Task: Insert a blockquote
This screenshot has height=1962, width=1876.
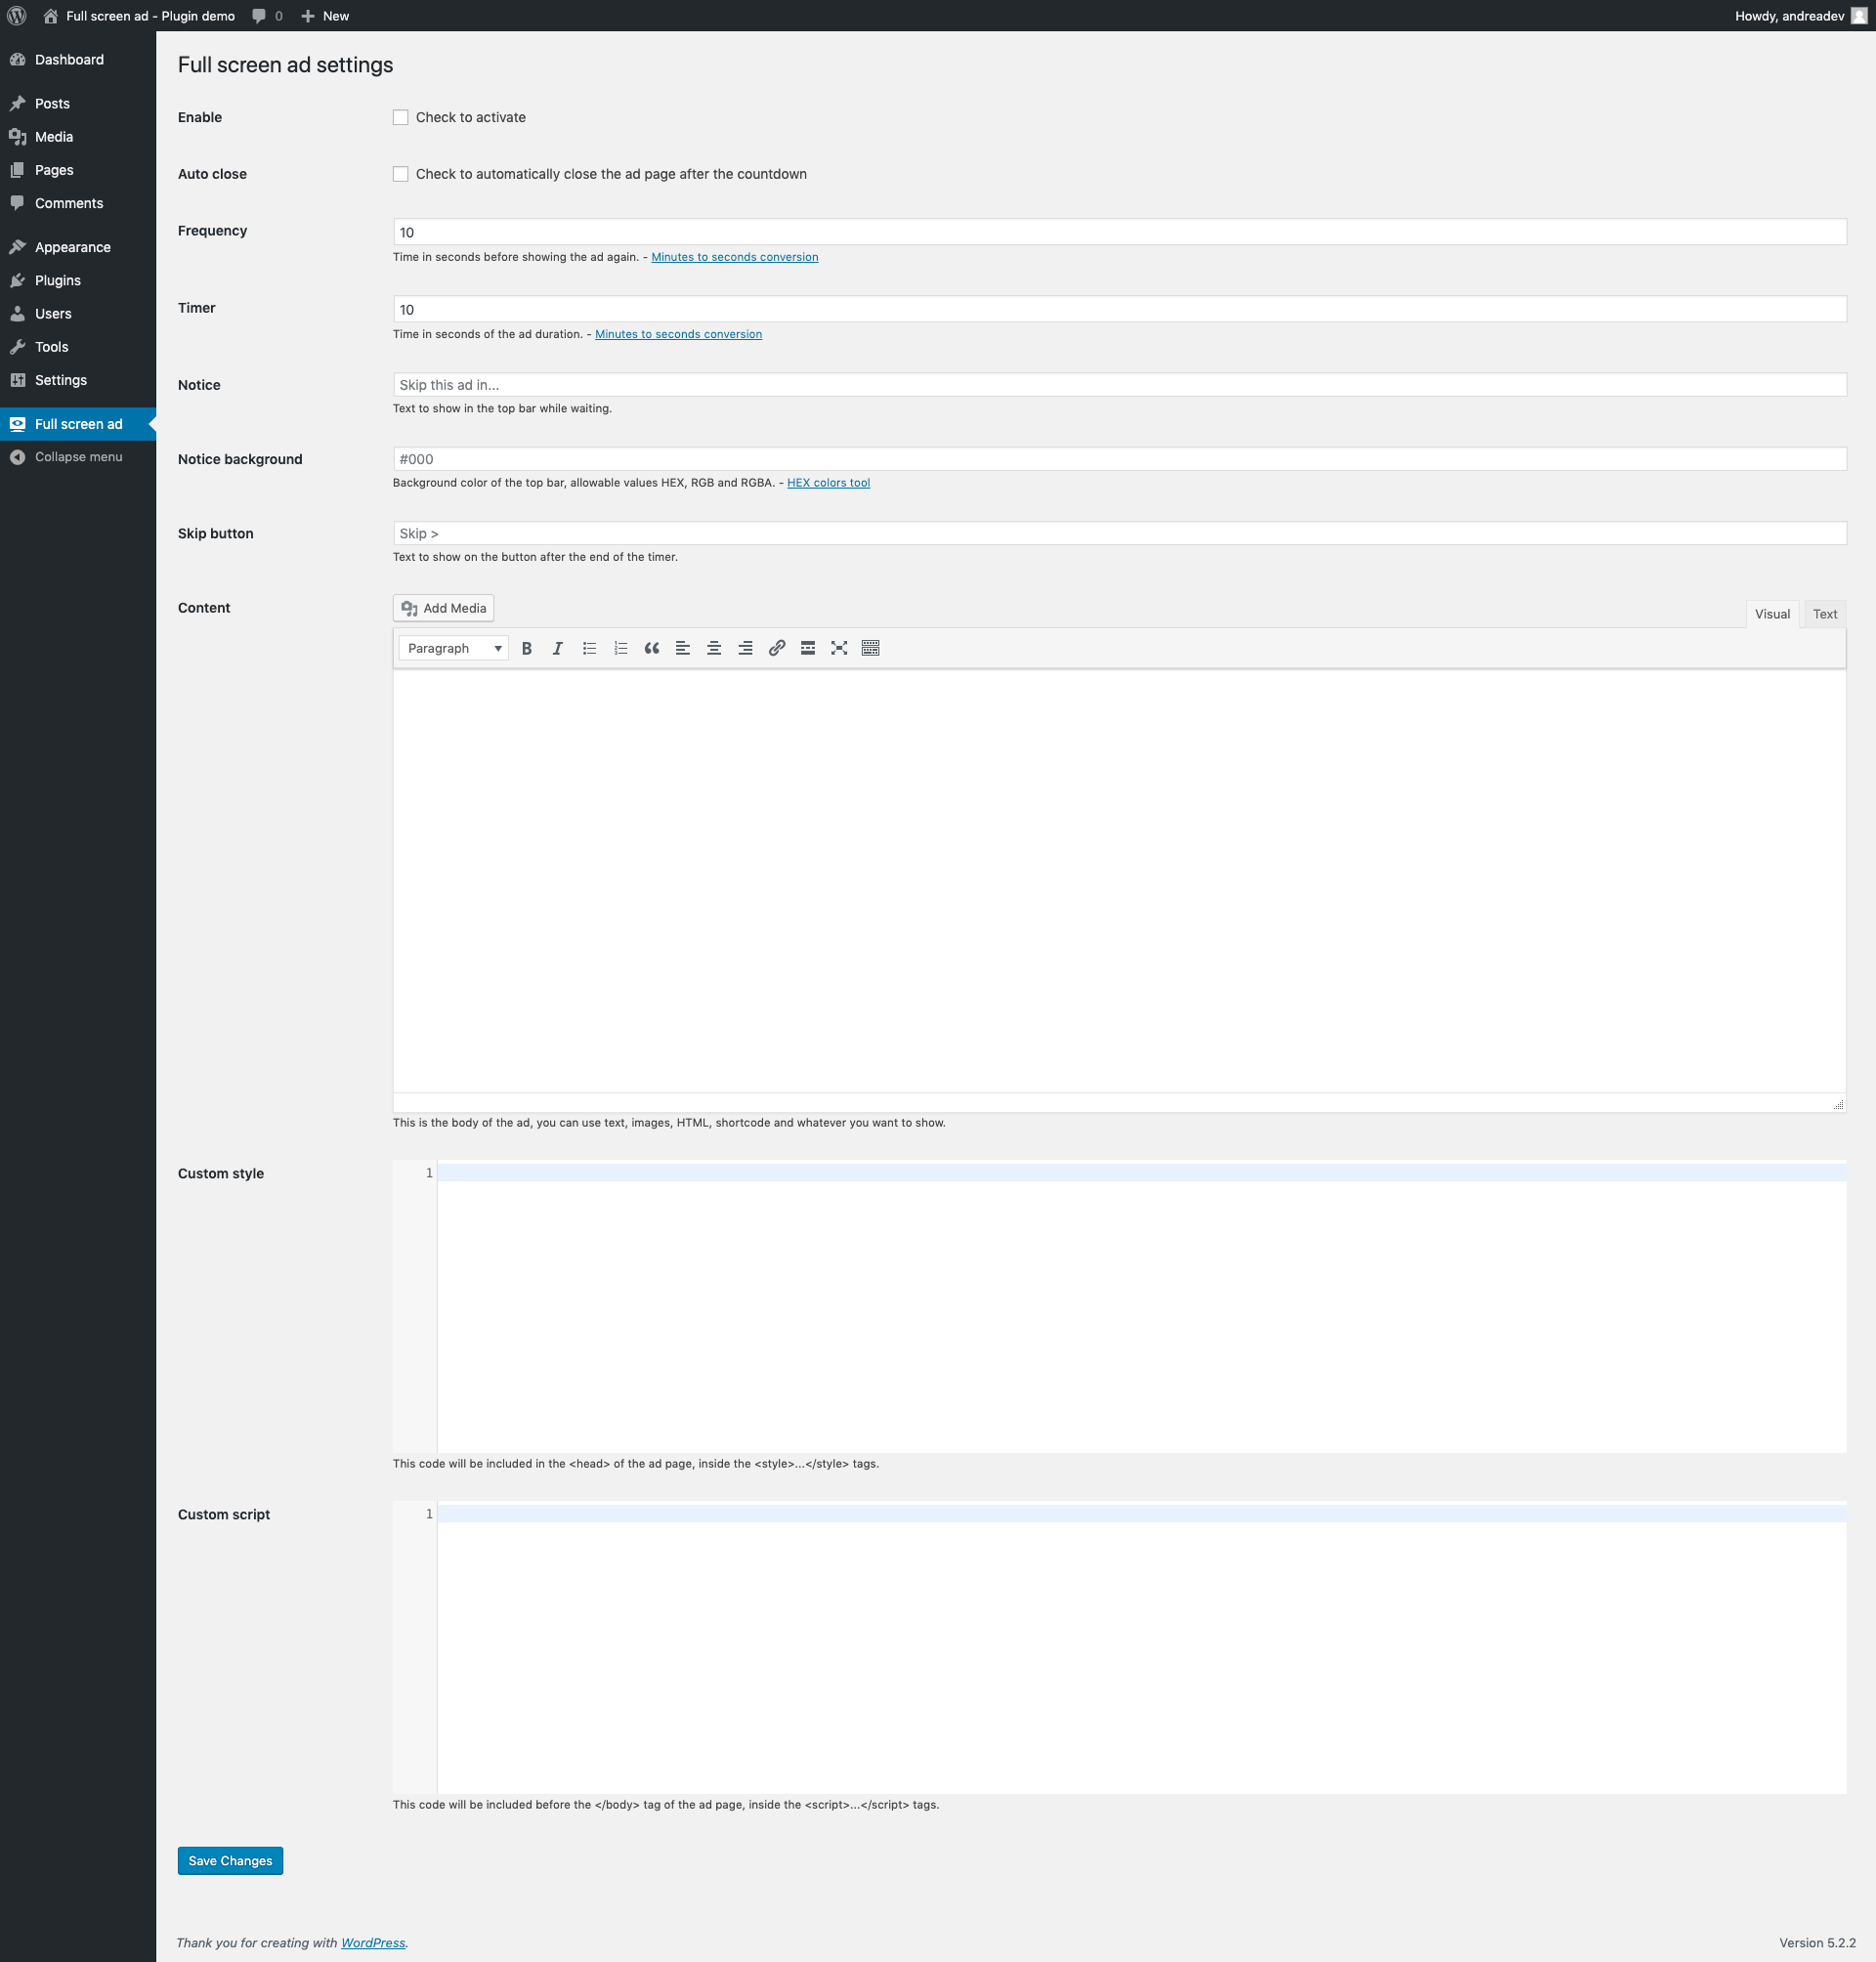Action: pyautogui.click(x=652, y=648)
